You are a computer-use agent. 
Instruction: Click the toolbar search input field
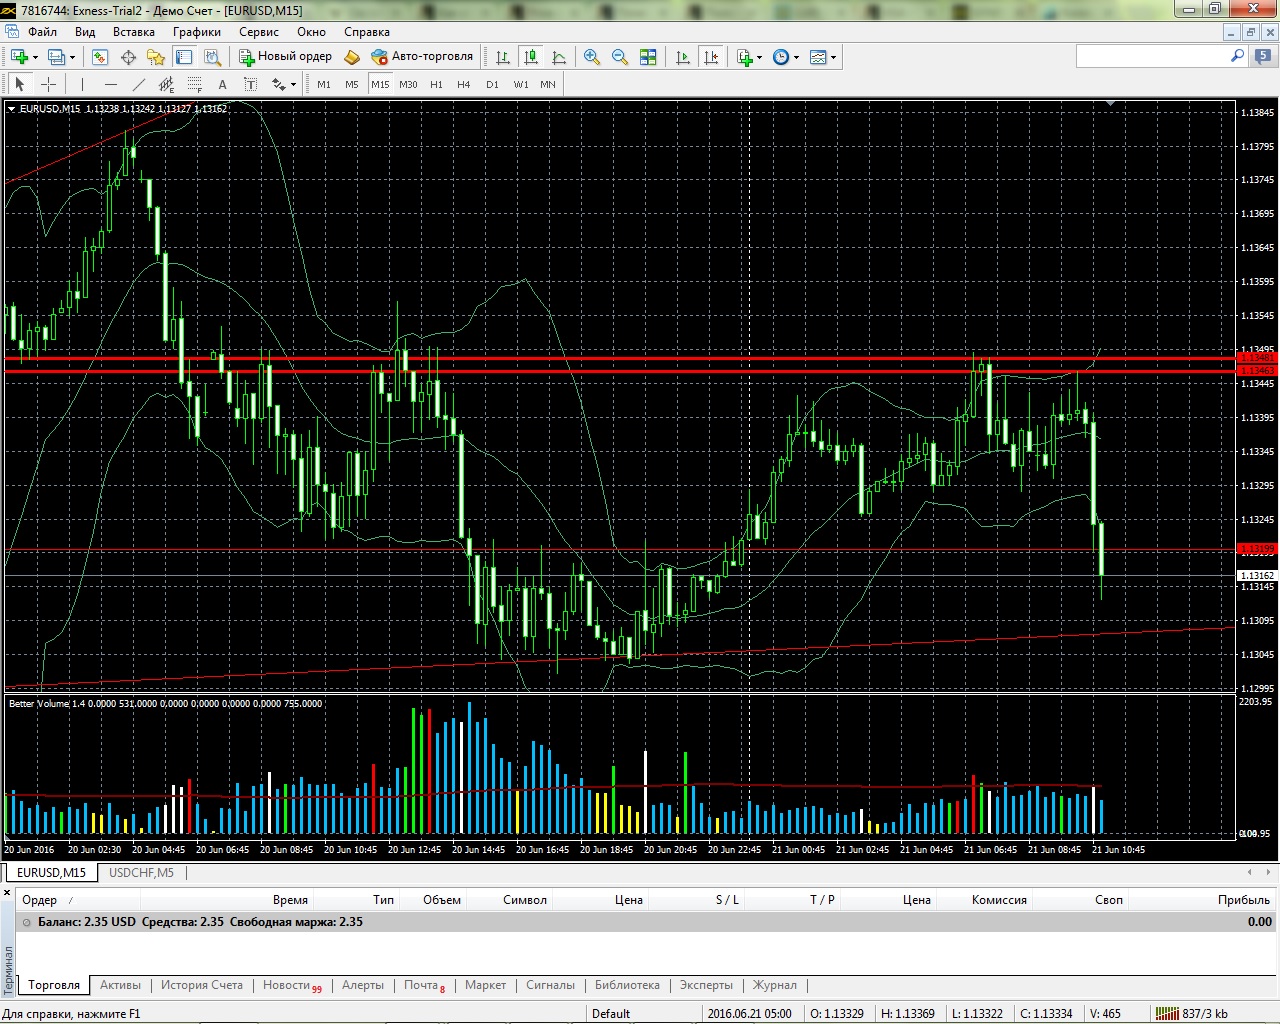[1153, 56]
